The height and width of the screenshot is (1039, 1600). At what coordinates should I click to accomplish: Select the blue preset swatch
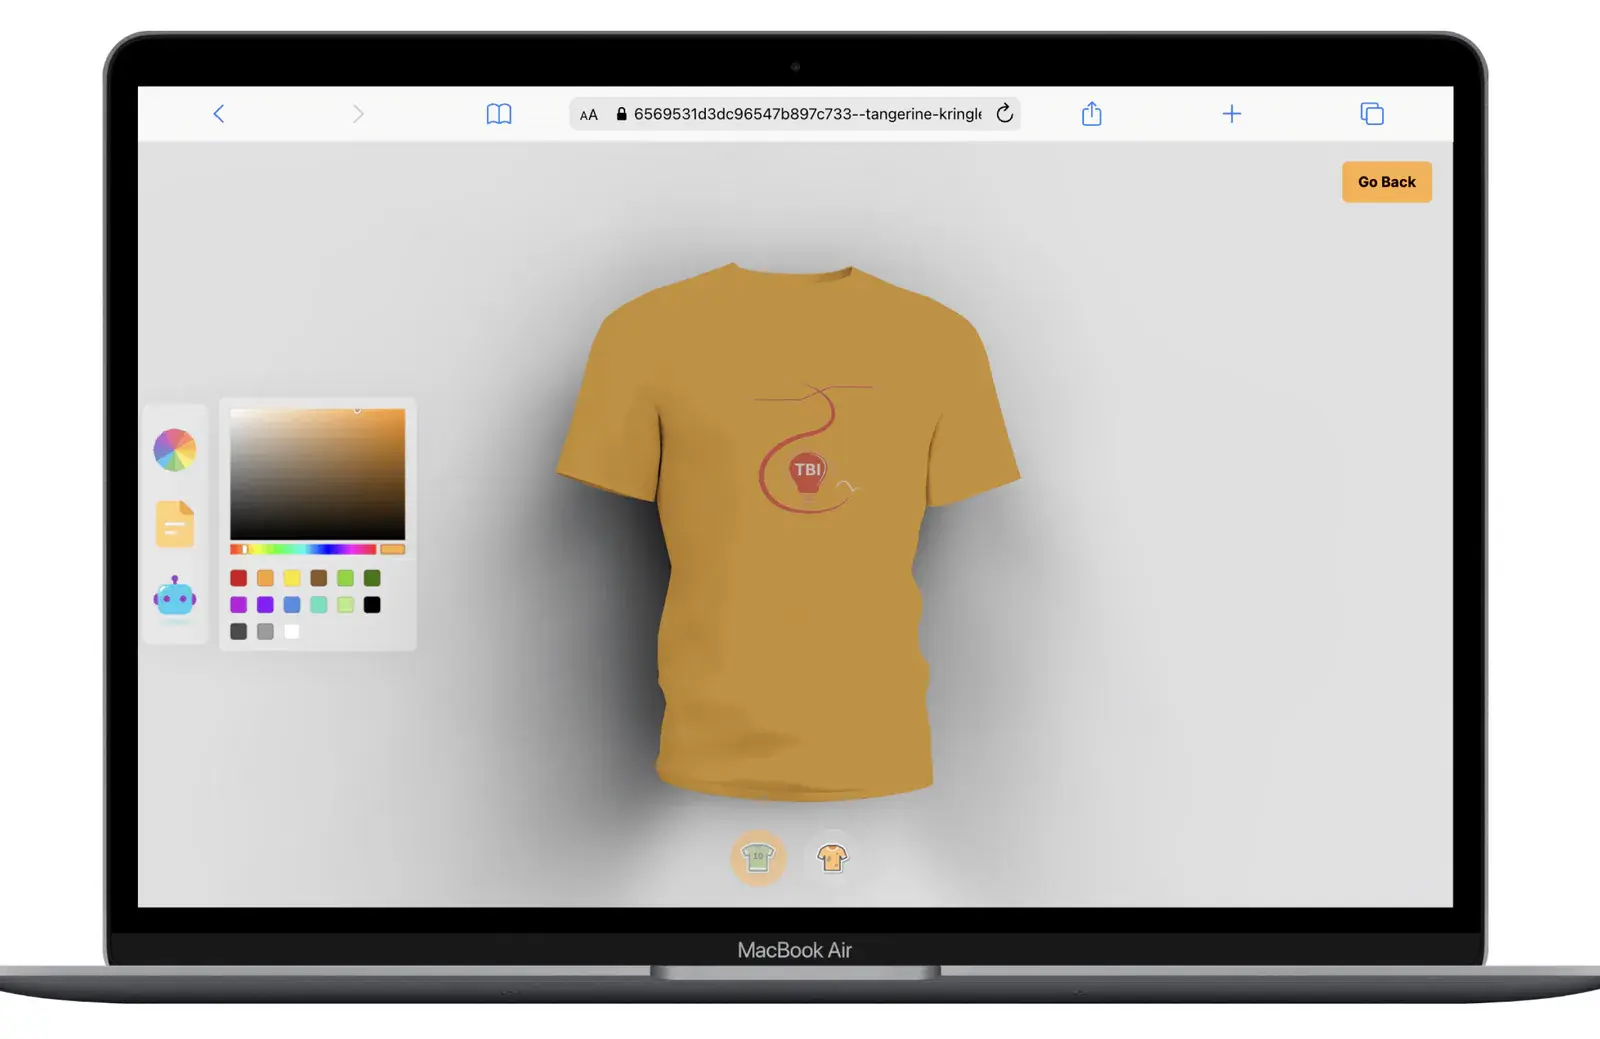click(292, 605)
